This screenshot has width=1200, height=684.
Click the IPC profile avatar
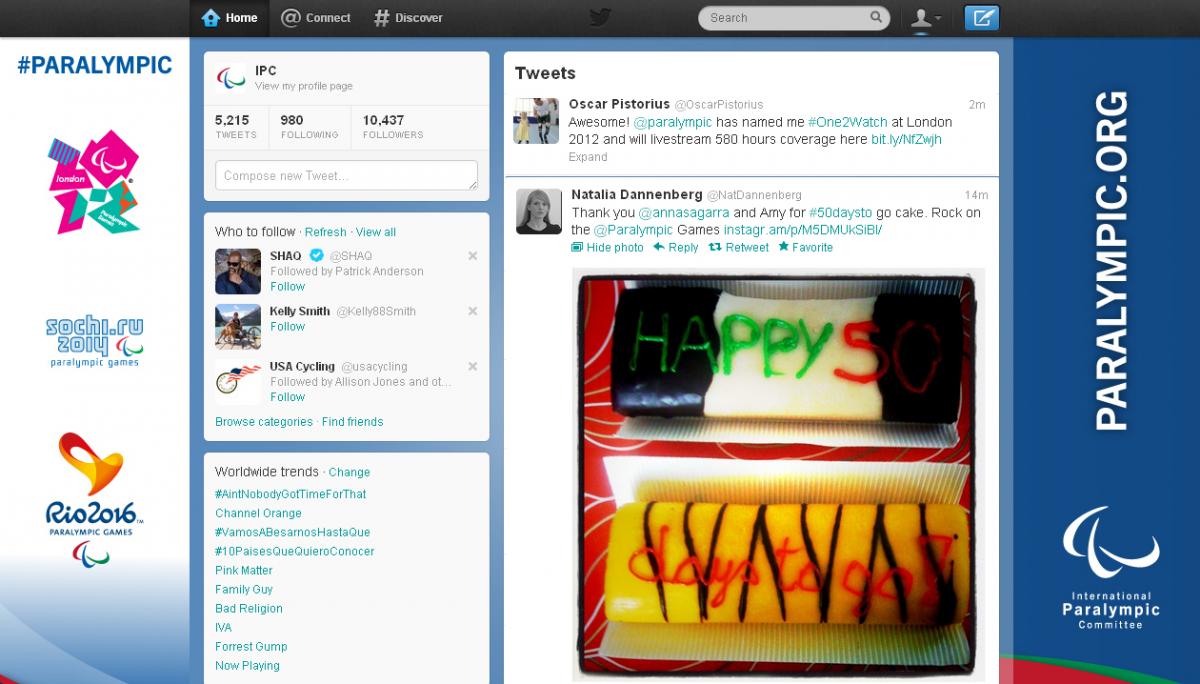(x=232, y=77)
